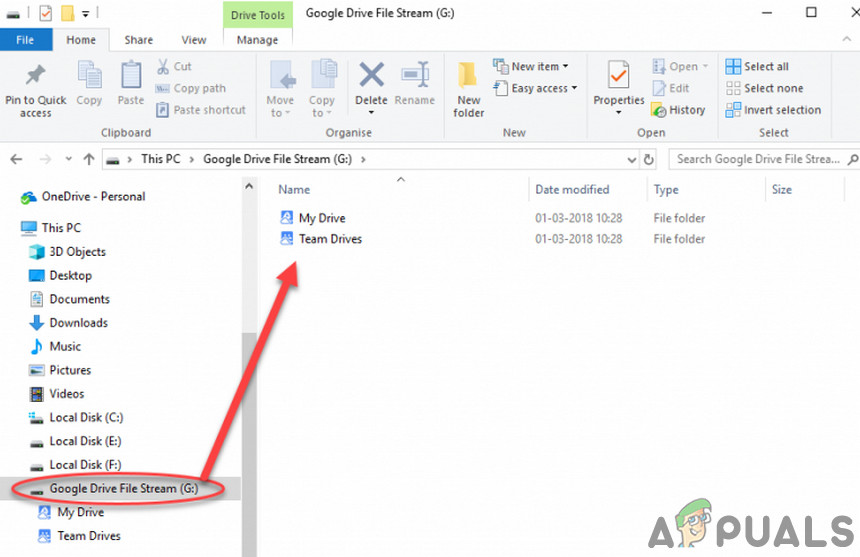Open the recent locations dropdown arrow
Image resolution: width=860 pixels, height=557 pixels.
point(69,160)
